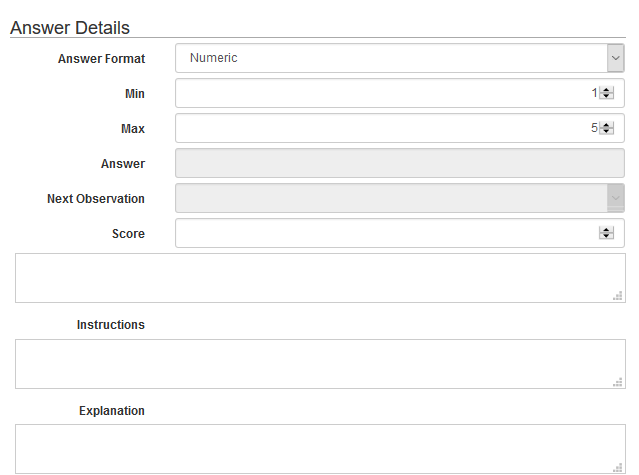The width and height of the screenshot is (639, 475).
Task: Decrement the Score using down arrow
Action: click(x=606, y=237)
